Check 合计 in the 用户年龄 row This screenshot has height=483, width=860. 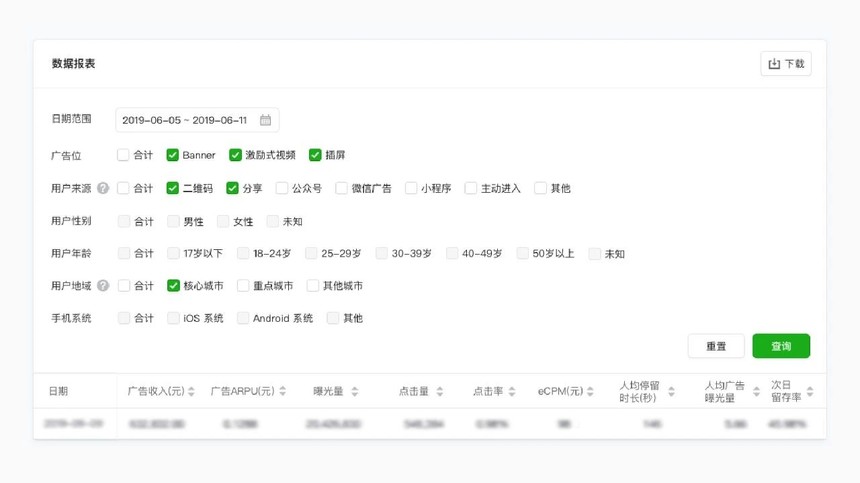point(124,253)
